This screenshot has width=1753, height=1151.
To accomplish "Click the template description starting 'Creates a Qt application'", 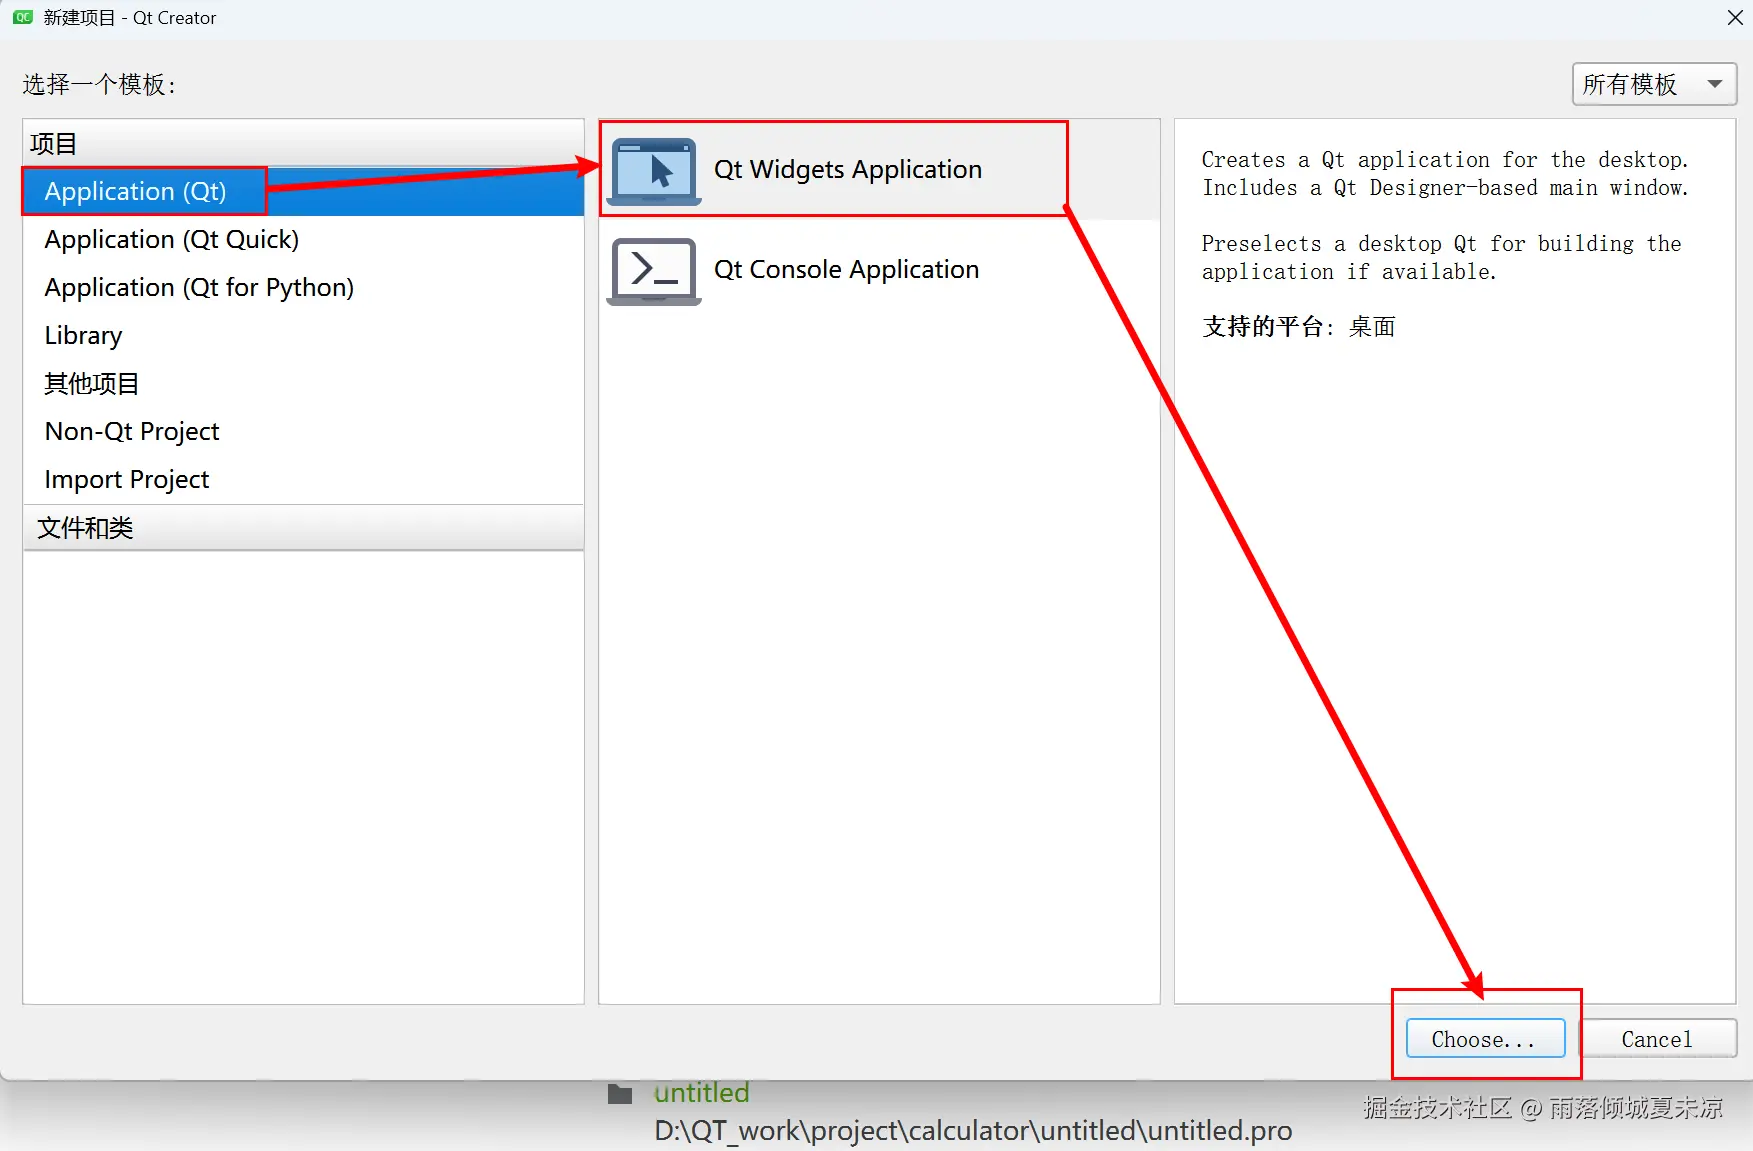I will pyautogui.click(x=1445, y=173).
